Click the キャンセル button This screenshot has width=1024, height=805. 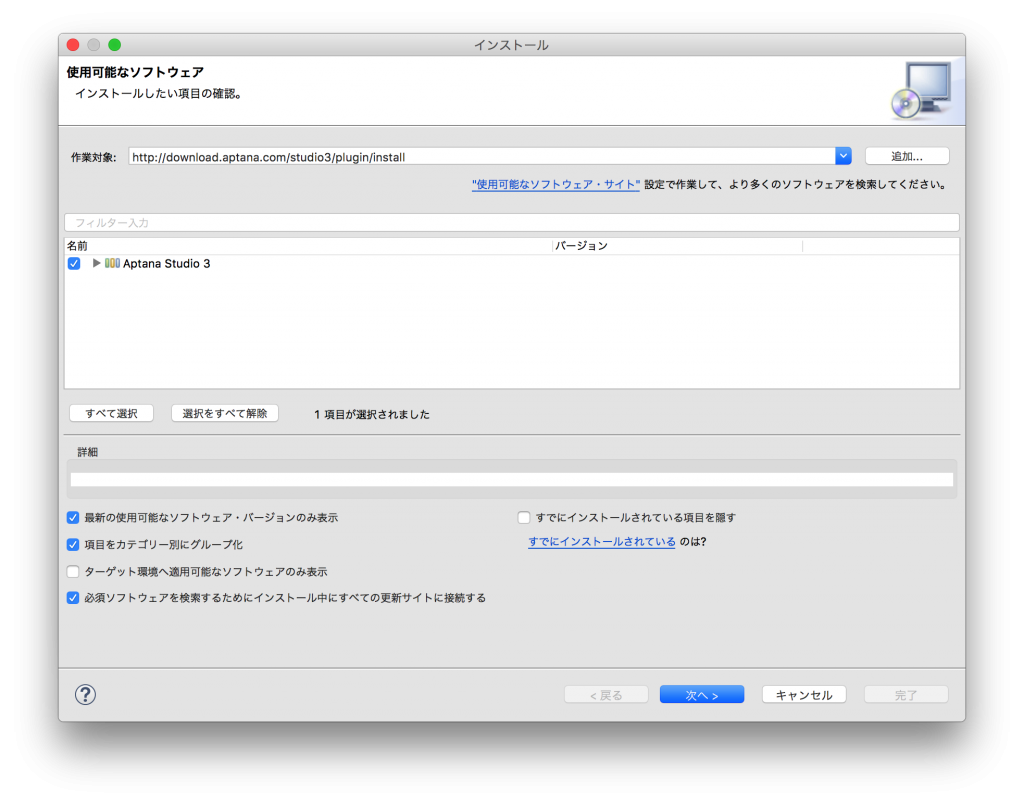(804, 695)
